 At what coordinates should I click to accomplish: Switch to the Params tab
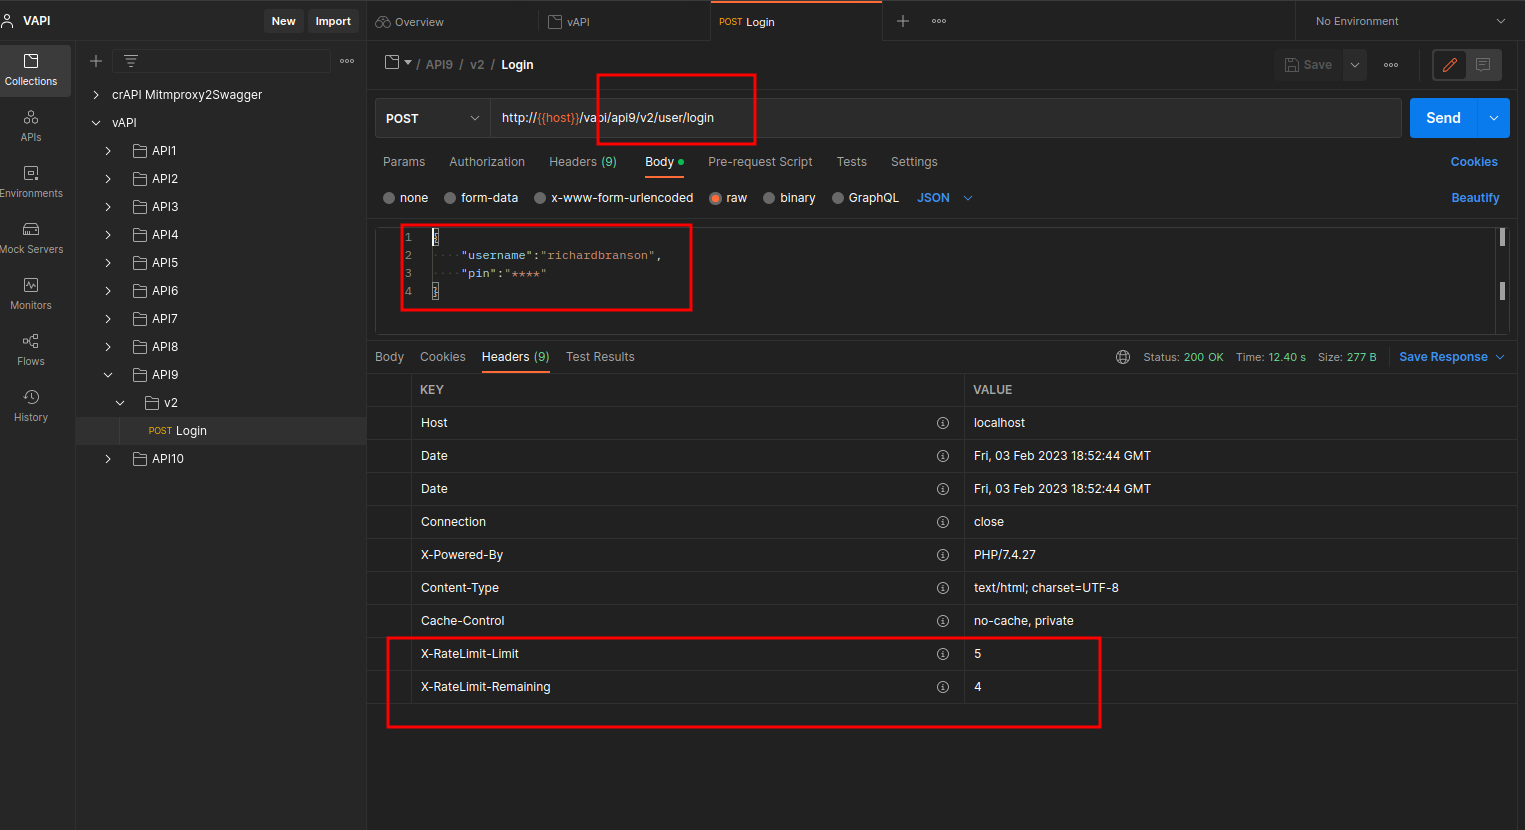(x=404, y=162)
